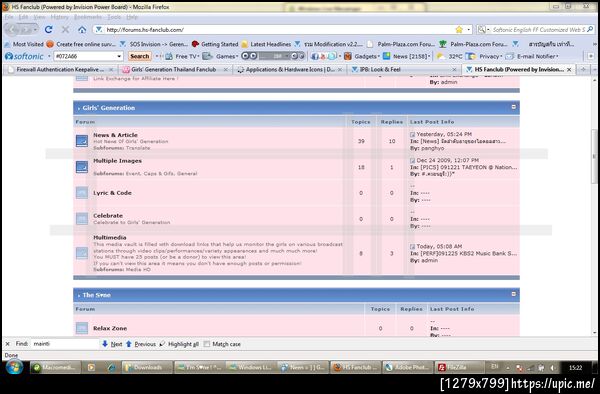
Task: Bookmark this page with the star icon
Action: [x=459, y=29]
